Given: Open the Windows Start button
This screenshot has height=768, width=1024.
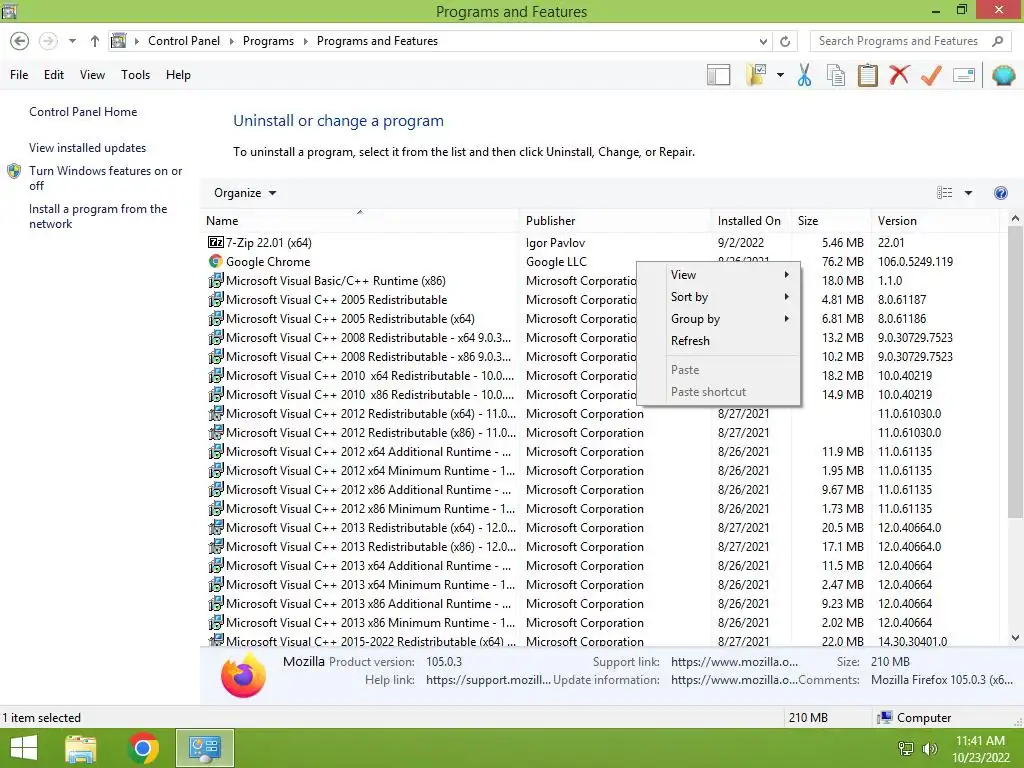Looking at the screenshot, I should [x=24, y=748].
